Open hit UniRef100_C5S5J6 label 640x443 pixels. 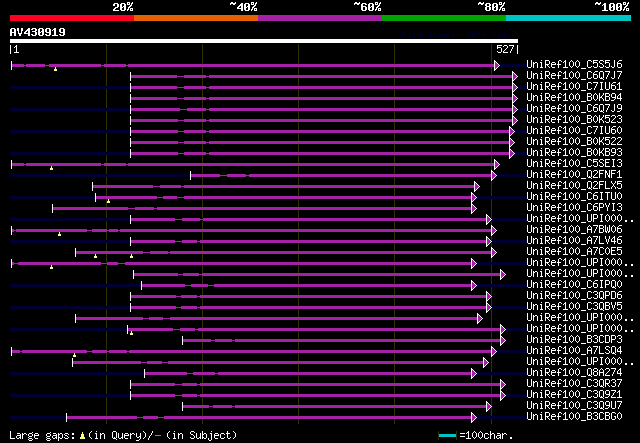click(574, 64)
